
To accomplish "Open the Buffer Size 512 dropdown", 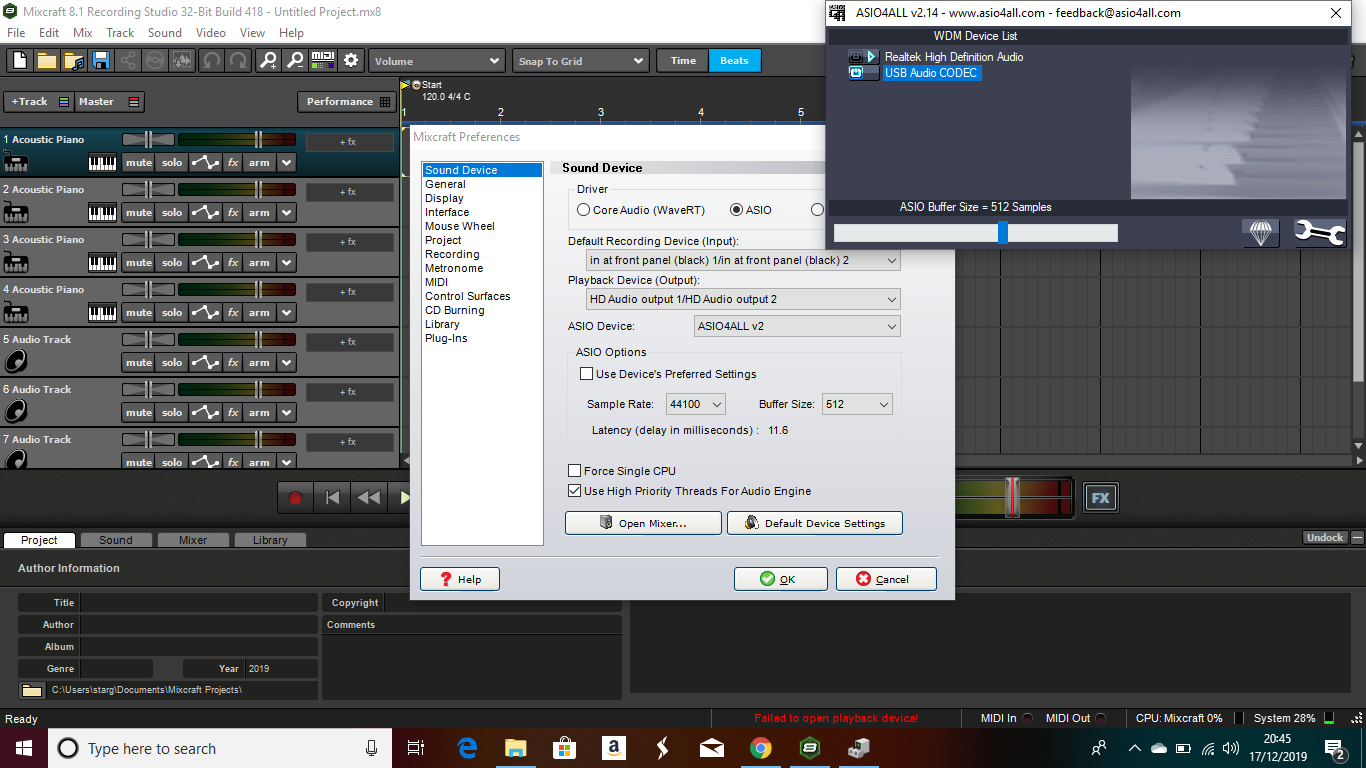I will (x=857, y=404).
